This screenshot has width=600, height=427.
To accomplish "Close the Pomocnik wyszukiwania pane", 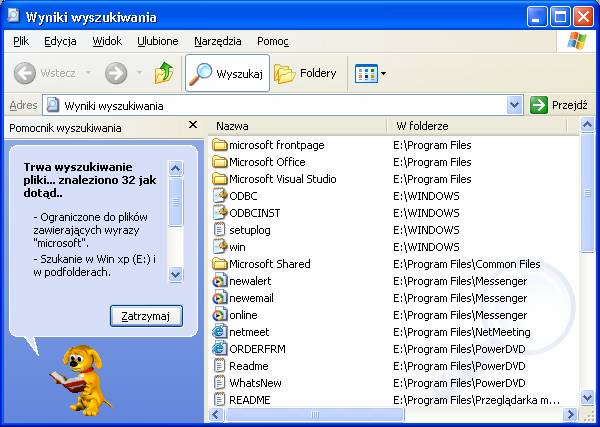I will [193, 125].
